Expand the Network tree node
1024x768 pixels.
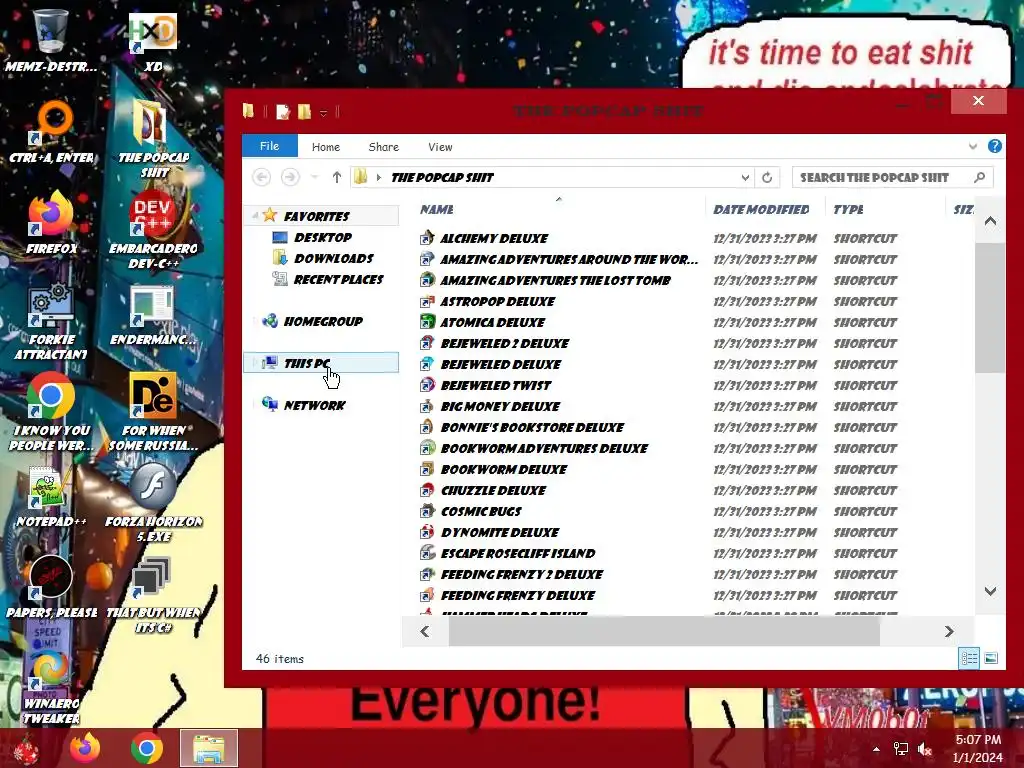coord(255,404)
